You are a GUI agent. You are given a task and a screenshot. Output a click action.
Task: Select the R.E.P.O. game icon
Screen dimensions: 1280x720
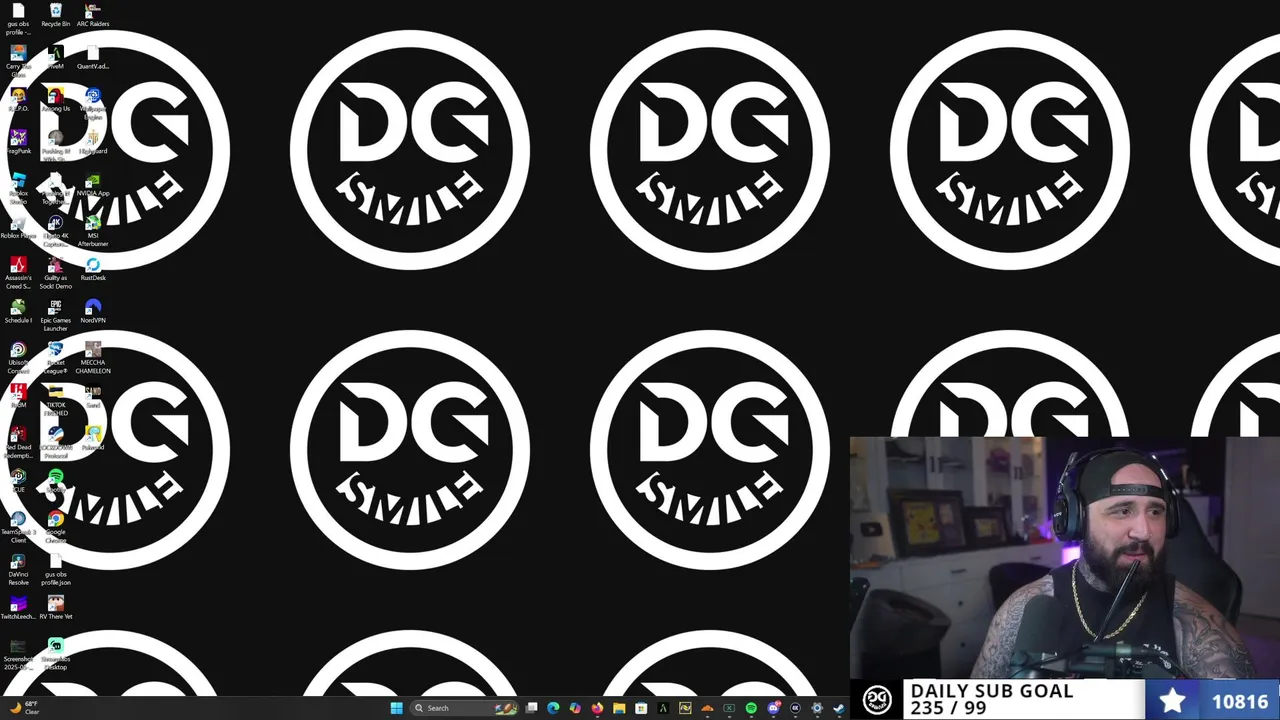[18, 100]
